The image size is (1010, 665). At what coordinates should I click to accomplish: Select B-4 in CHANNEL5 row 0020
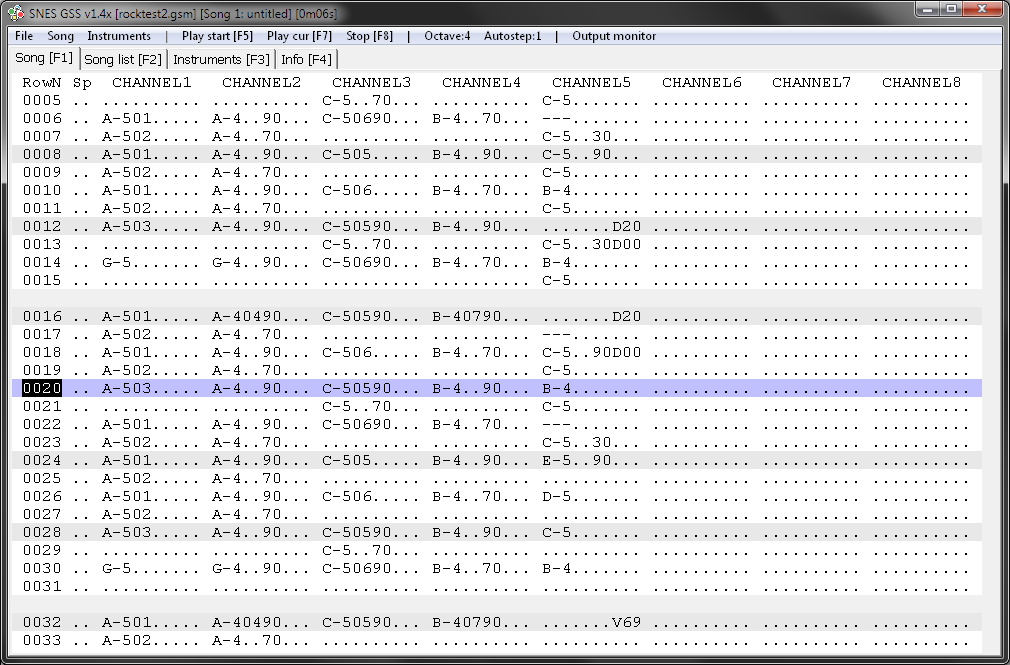tap(557, 388)
